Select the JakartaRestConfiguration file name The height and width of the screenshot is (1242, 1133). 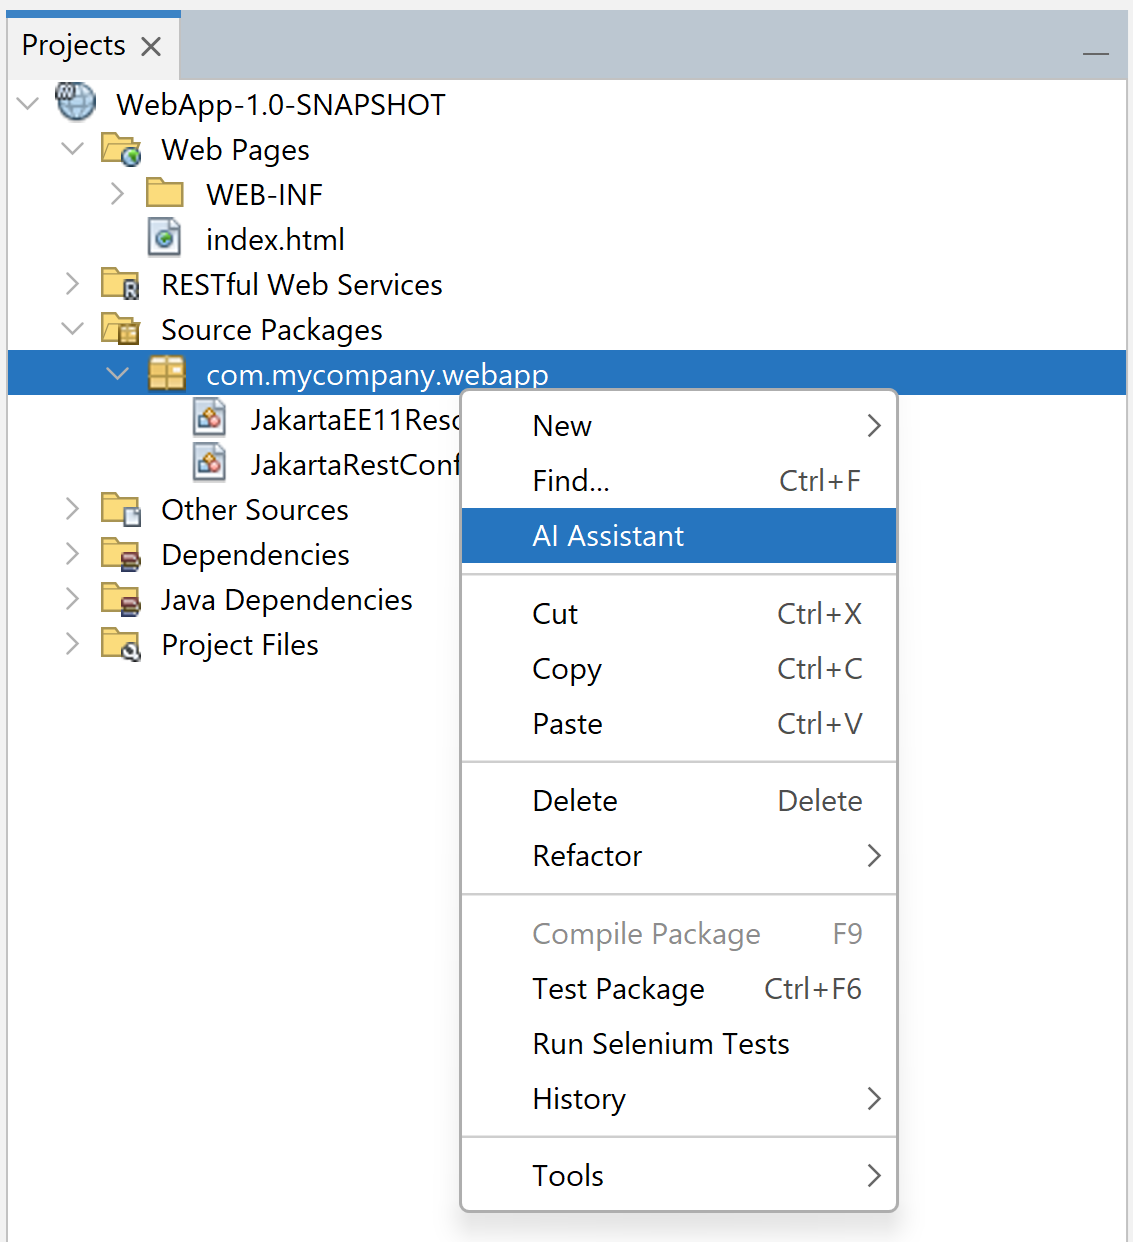pyautogui.click(x=355, y=464)
